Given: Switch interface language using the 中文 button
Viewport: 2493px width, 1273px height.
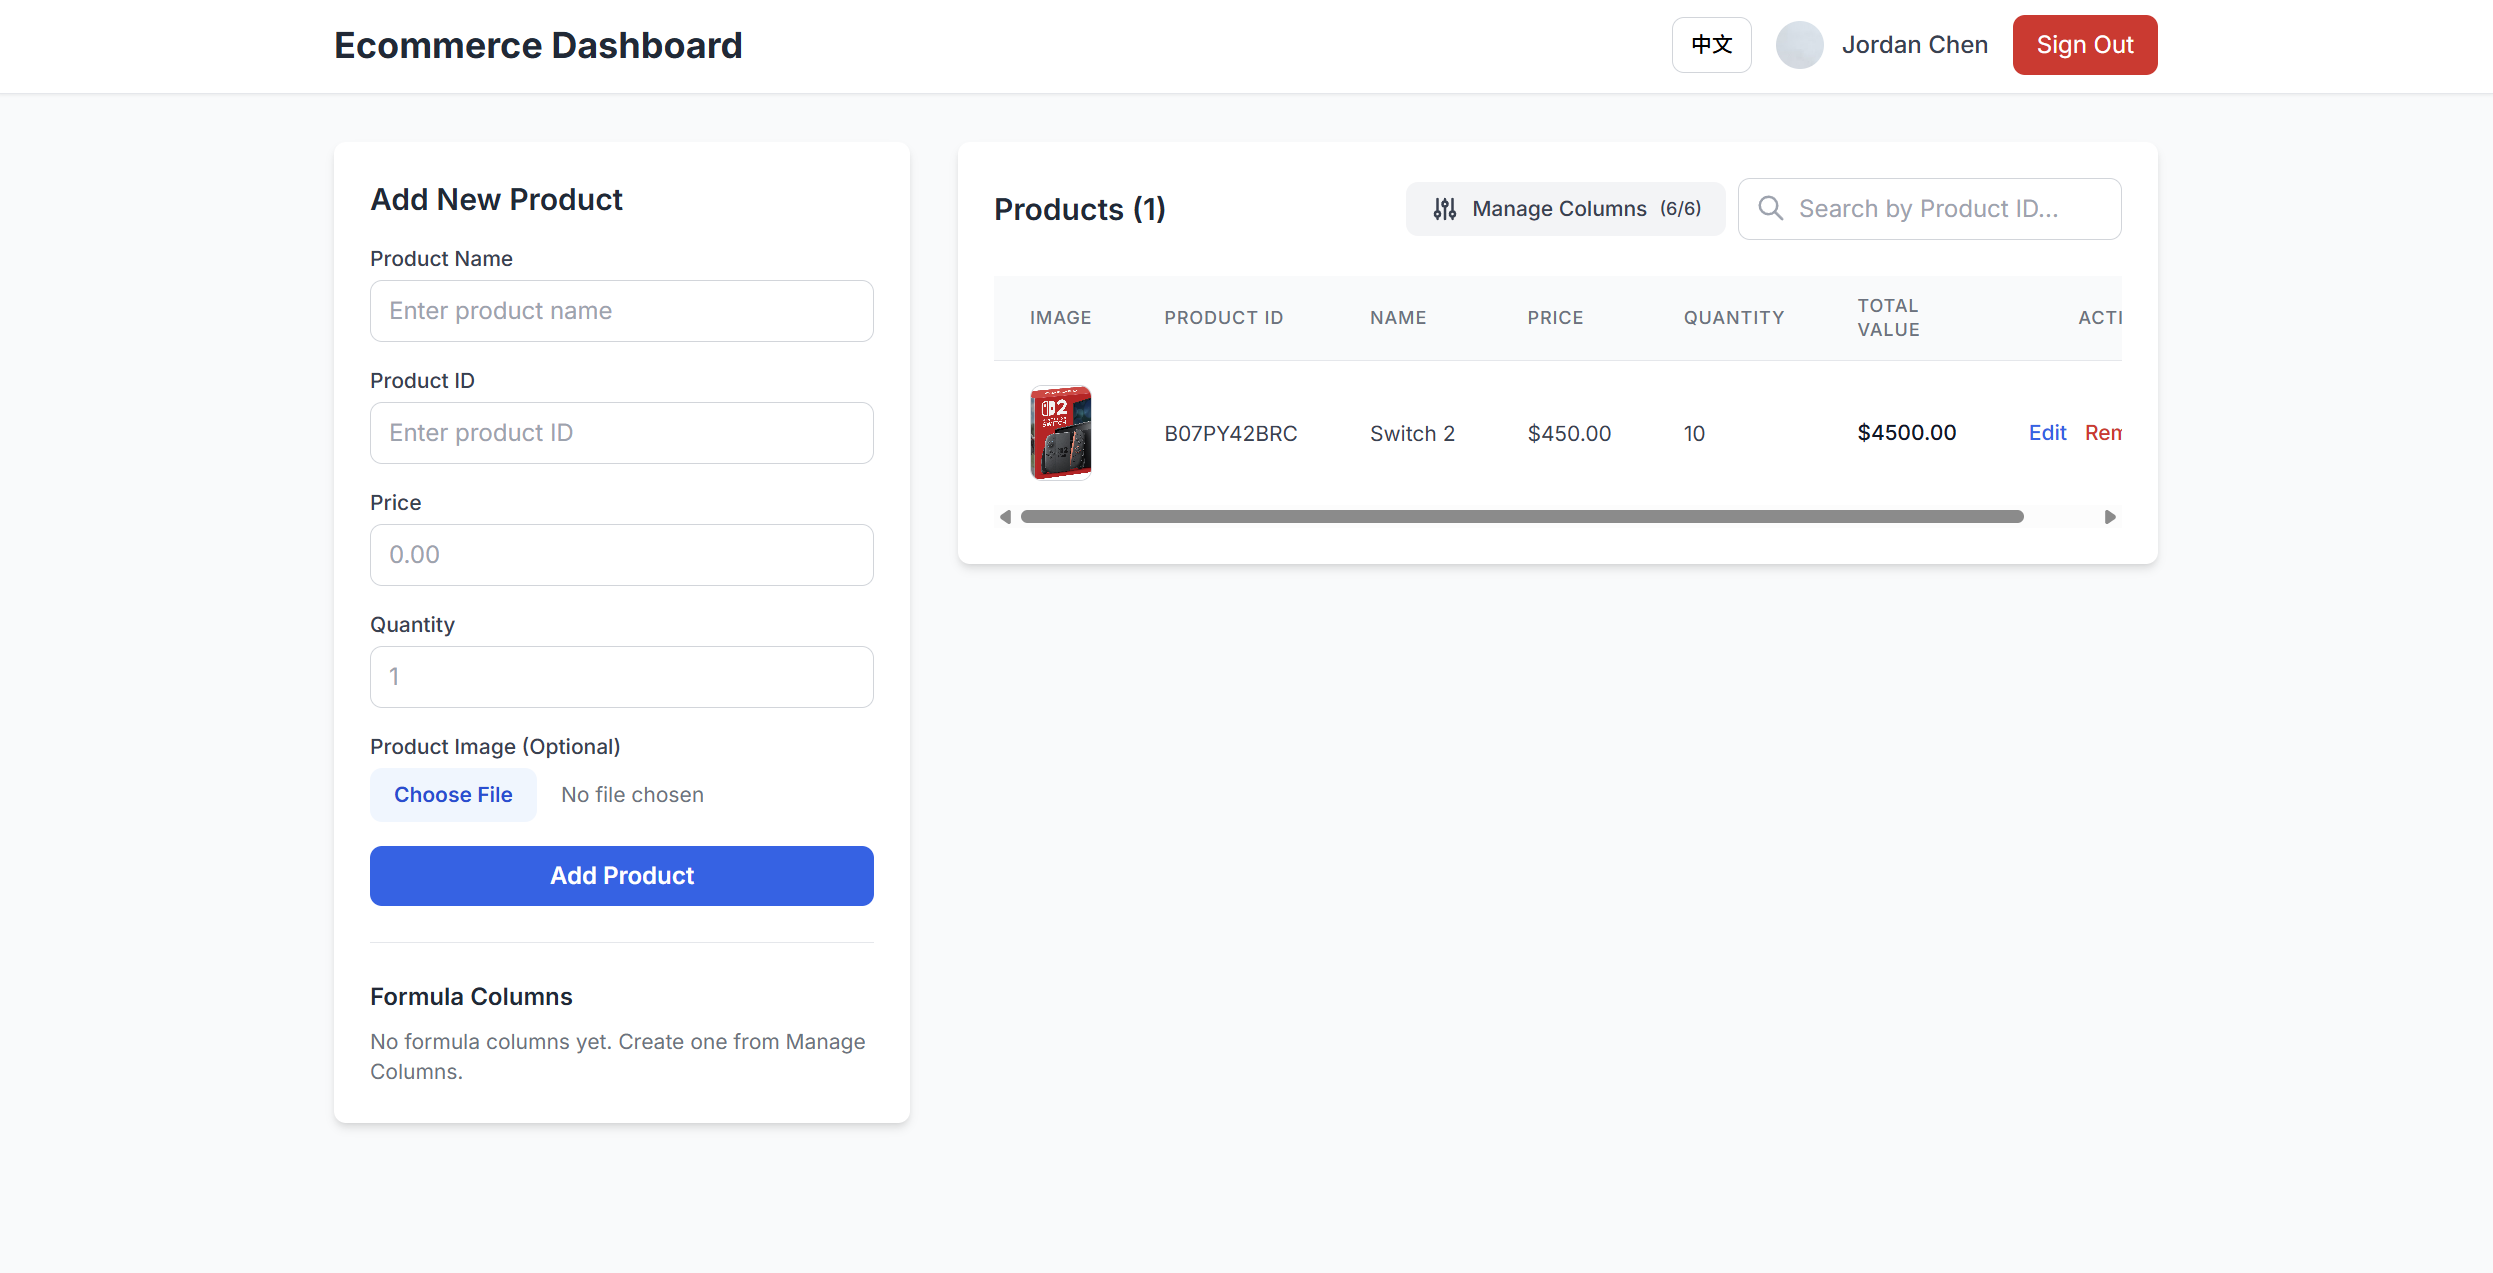Looking at the screenshot, I should pyautogui.click(x=1710, y=44).
